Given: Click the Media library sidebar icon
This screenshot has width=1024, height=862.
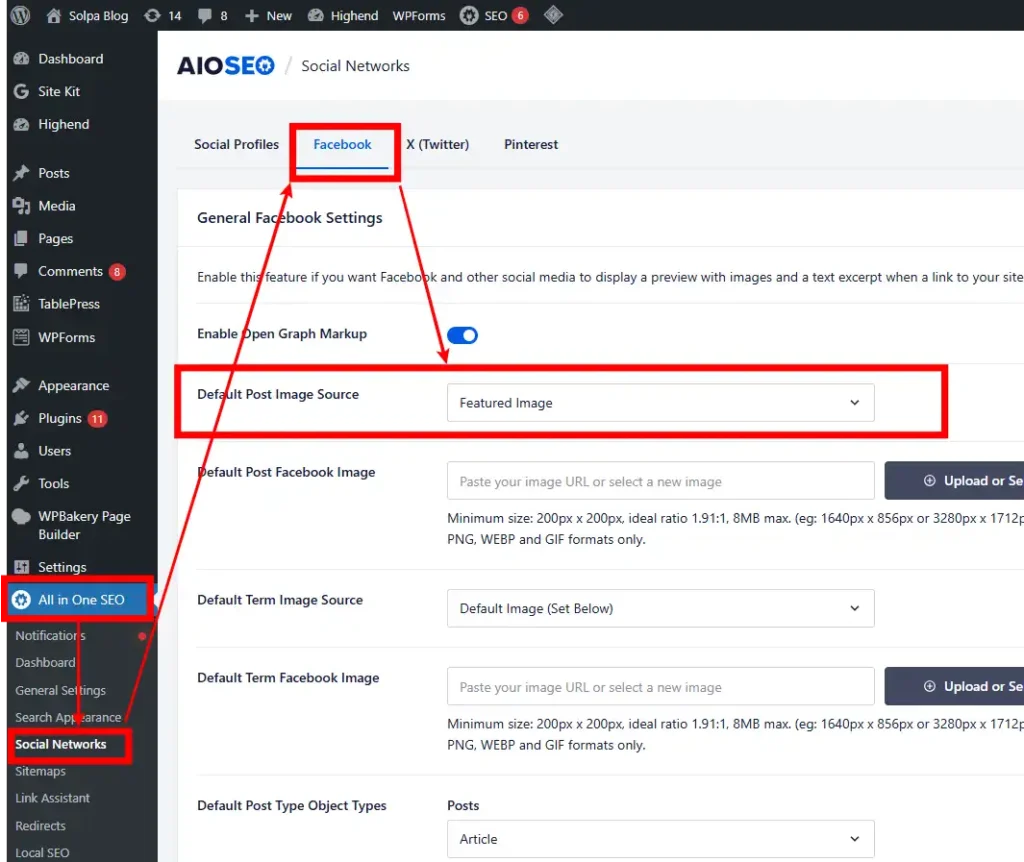Looking at the screenshot, I should click(x=21, y=206).
